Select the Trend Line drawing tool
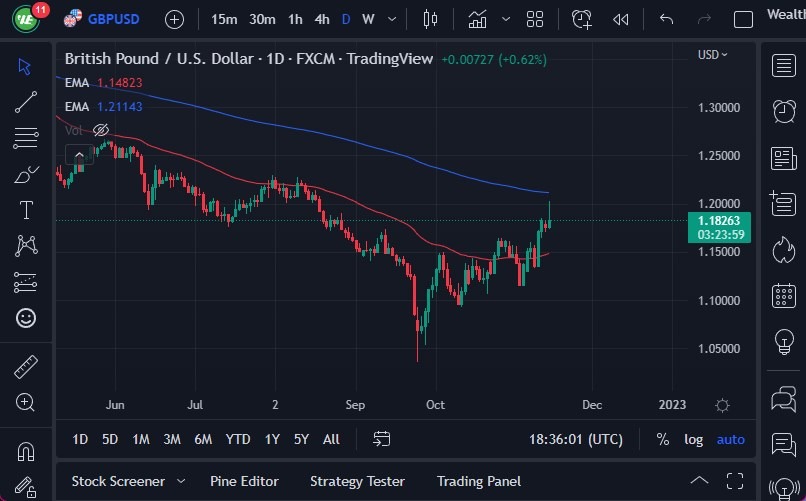 coord(26,101)
